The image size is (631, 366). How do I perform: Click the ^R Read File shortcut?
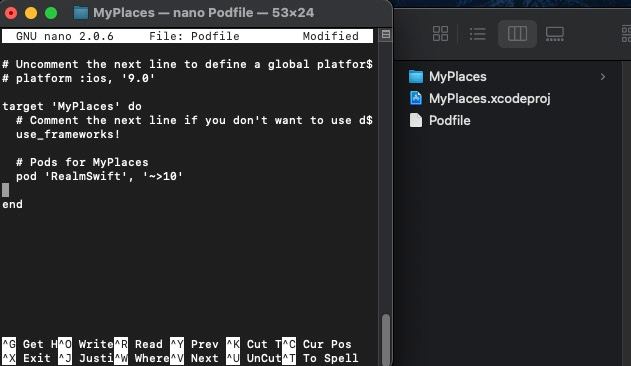pyautogui.click(x=138, y=344)
